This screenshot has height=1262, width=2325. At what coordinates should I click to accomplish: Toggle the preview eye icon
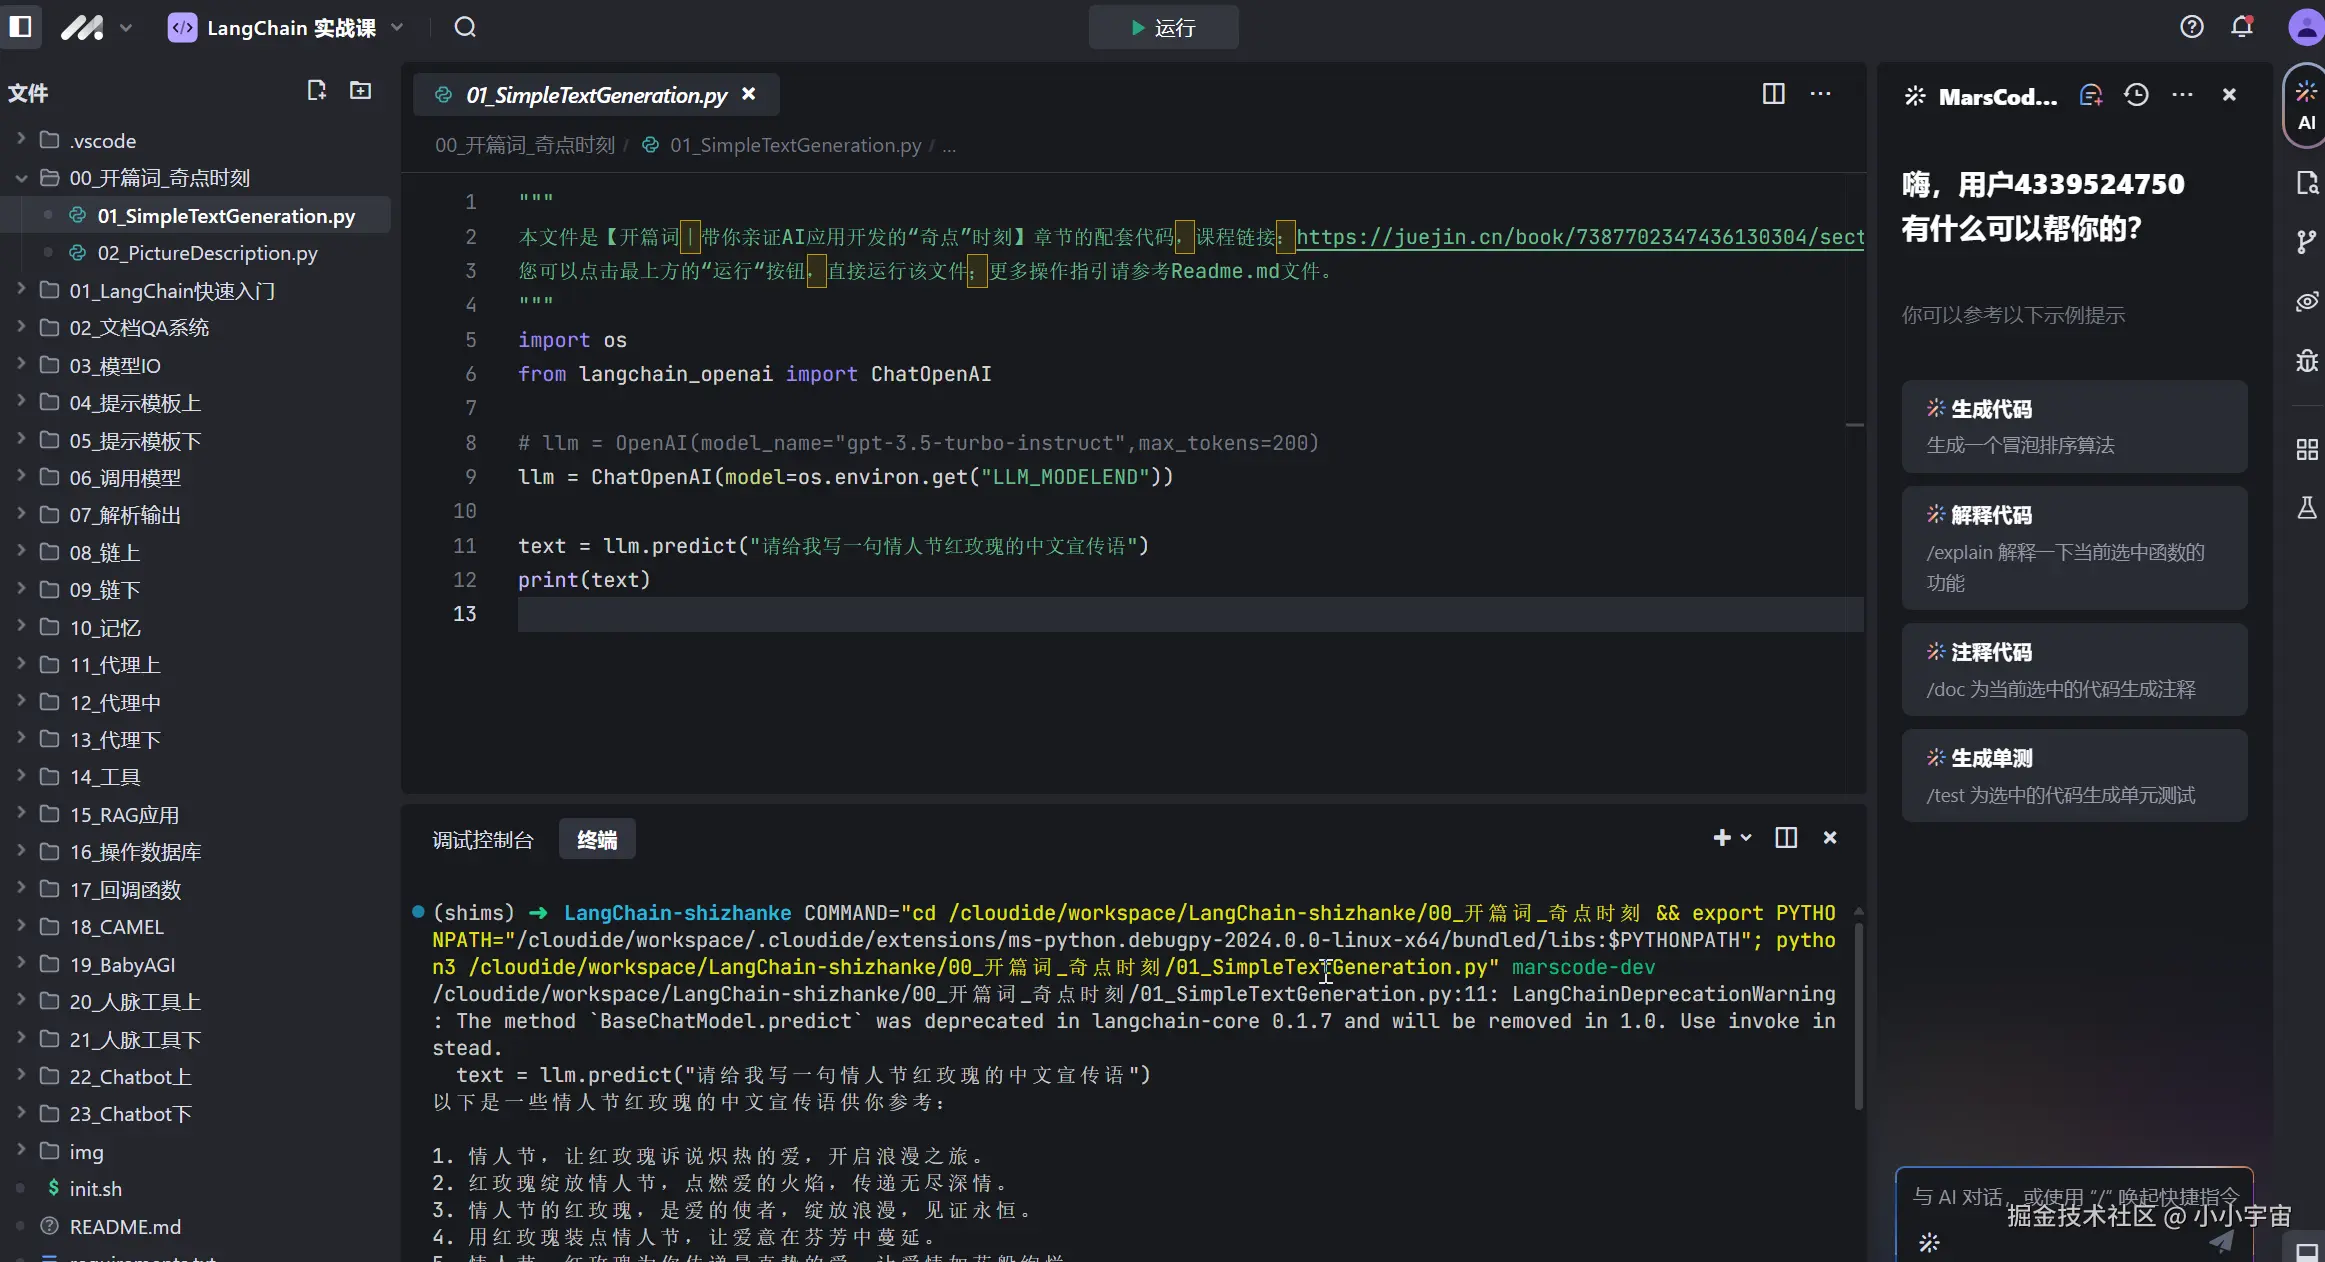[2306, 301]
